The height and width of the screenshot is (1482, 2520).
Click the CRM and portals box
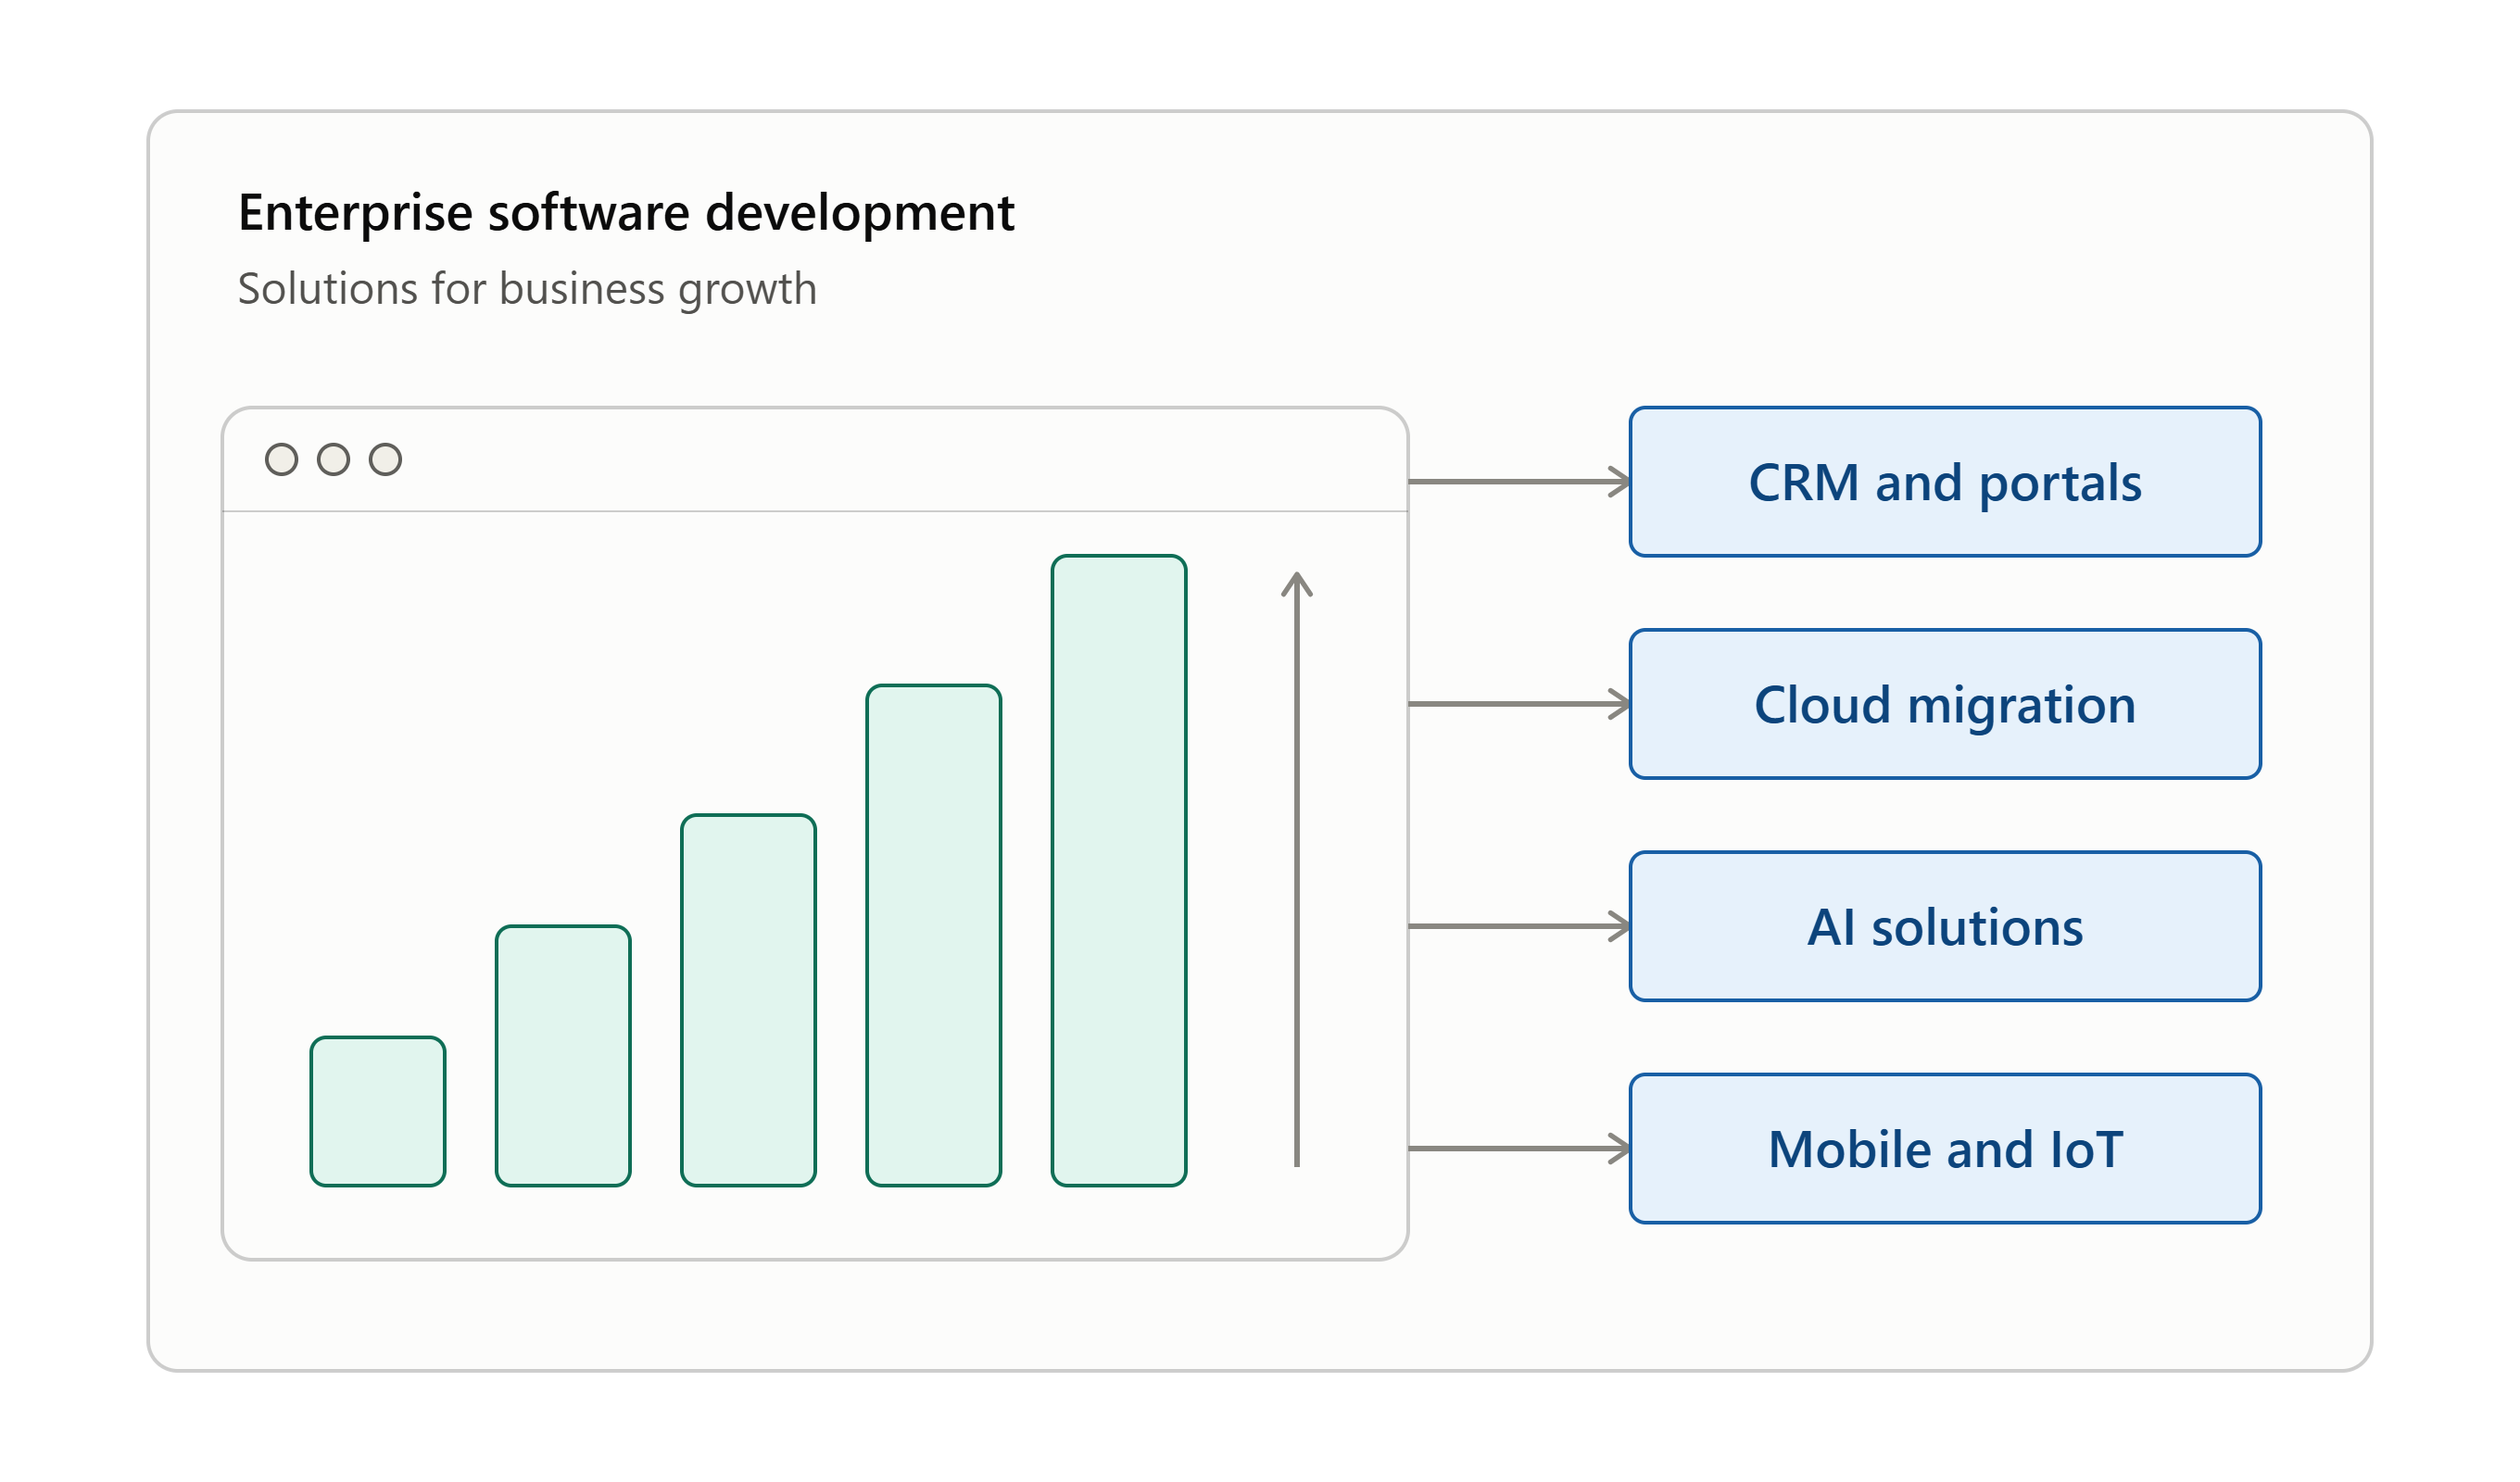[x=1945, y=482]
